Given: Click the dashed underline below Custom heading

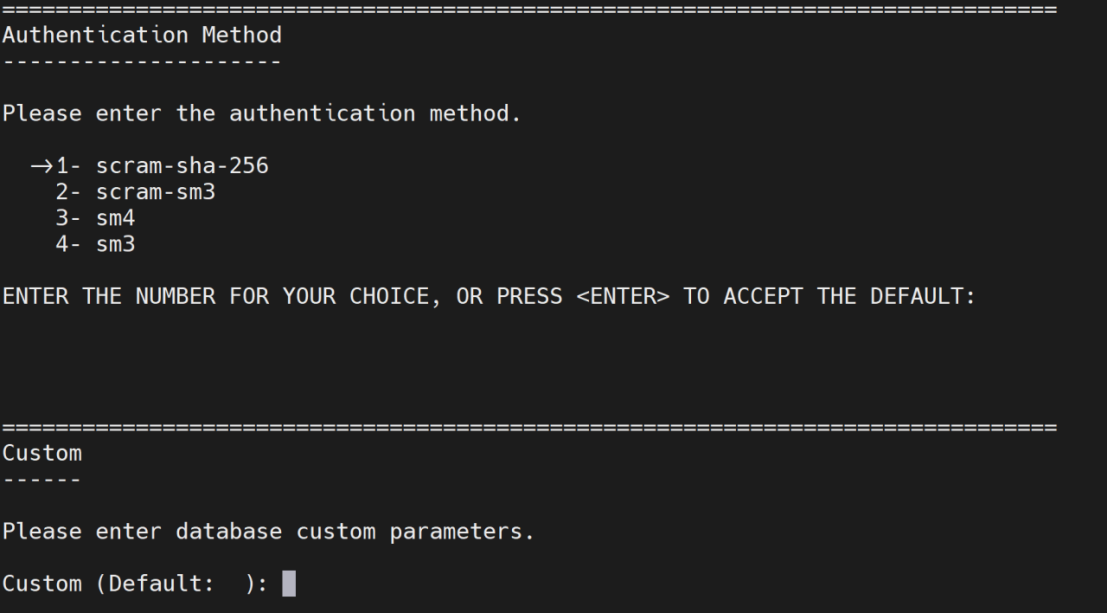Looking at the screenshot, I should [x=42, y=479].
